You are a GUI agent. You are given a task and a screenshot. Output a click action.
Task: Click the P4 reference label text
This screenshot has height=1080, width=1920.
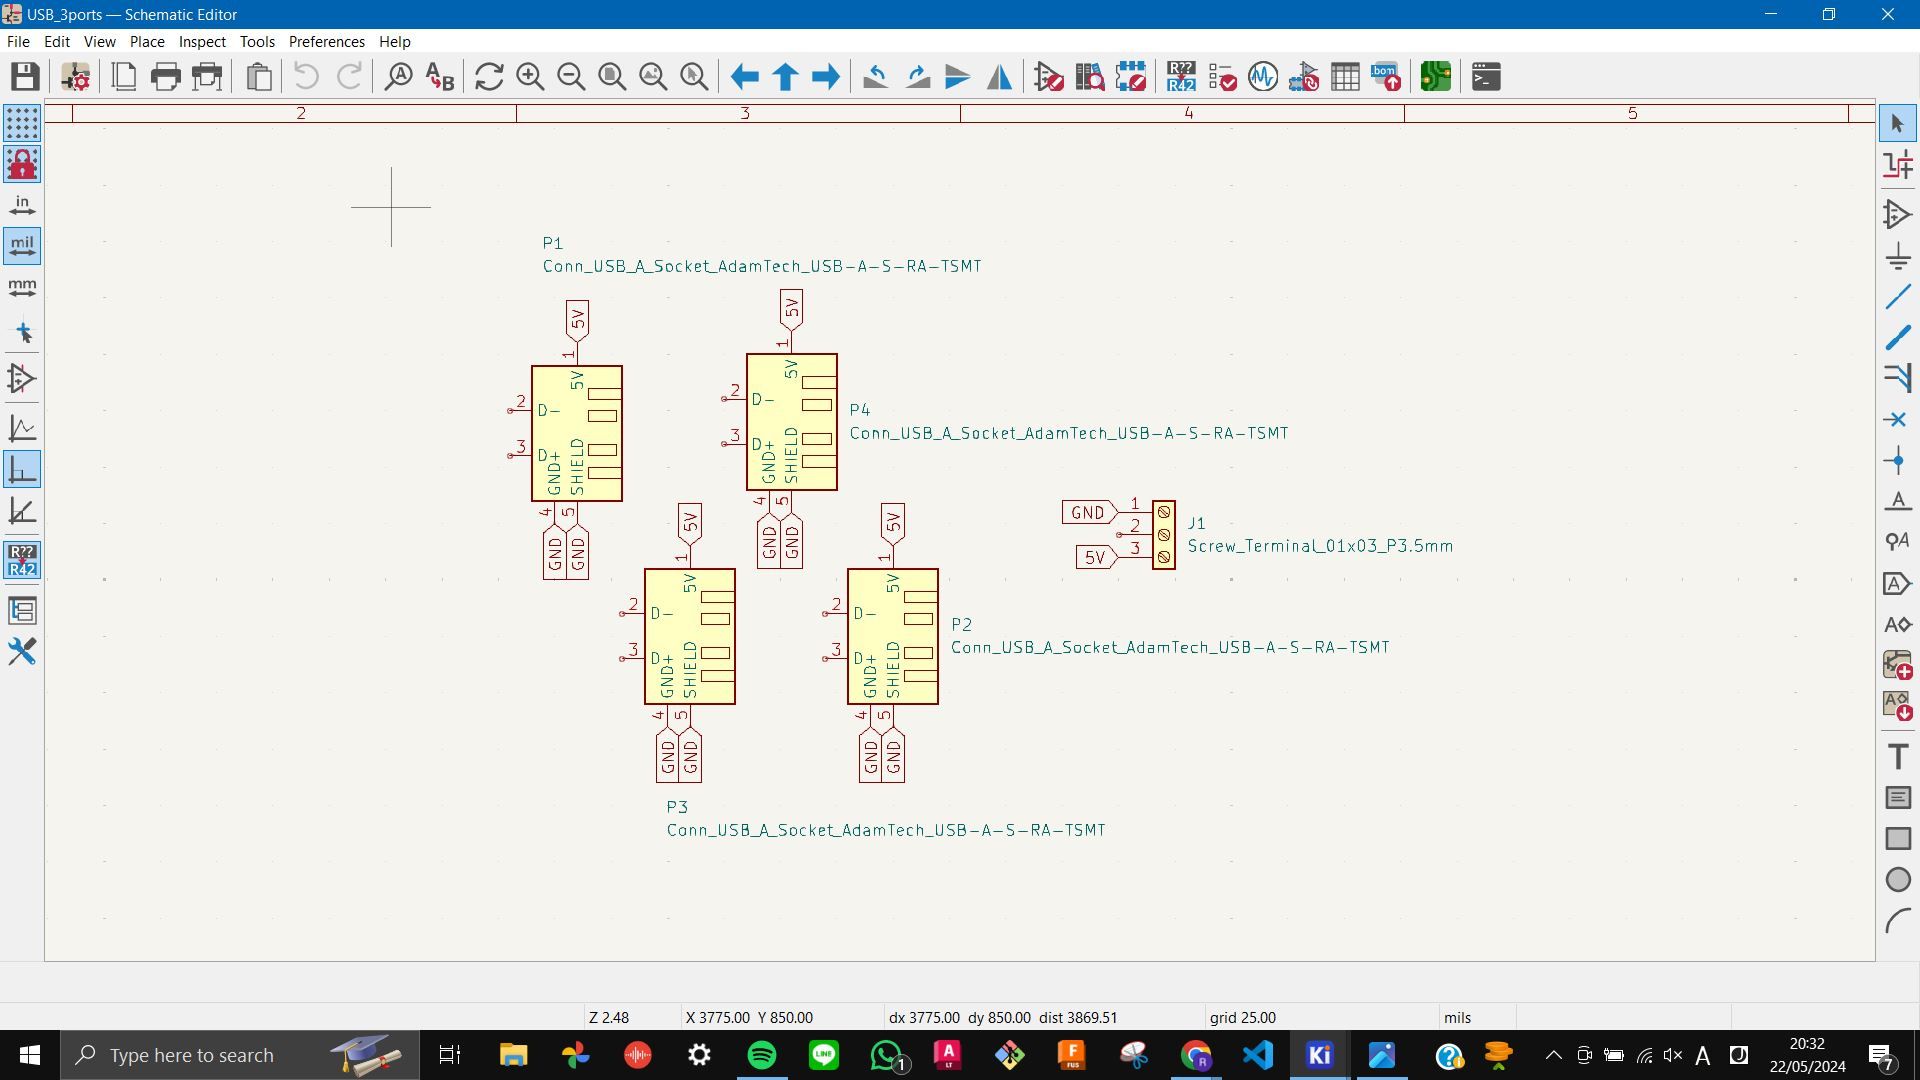860,410
